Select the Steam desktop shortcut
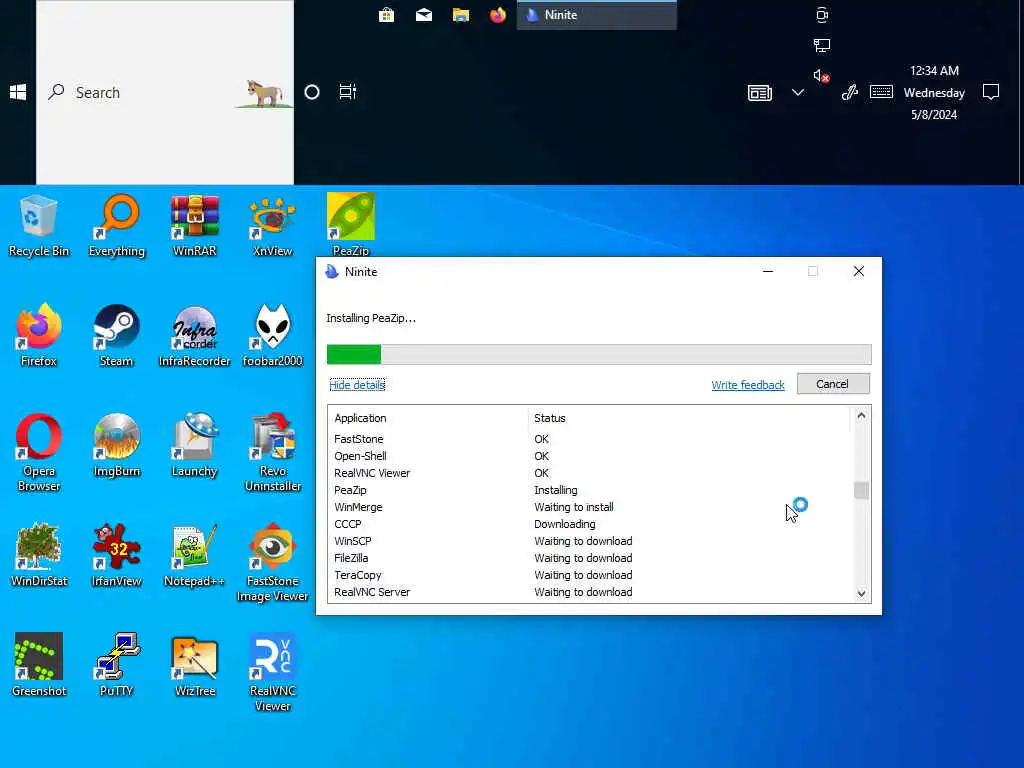This screenshot has width=1024, height=768. (116, 335)
